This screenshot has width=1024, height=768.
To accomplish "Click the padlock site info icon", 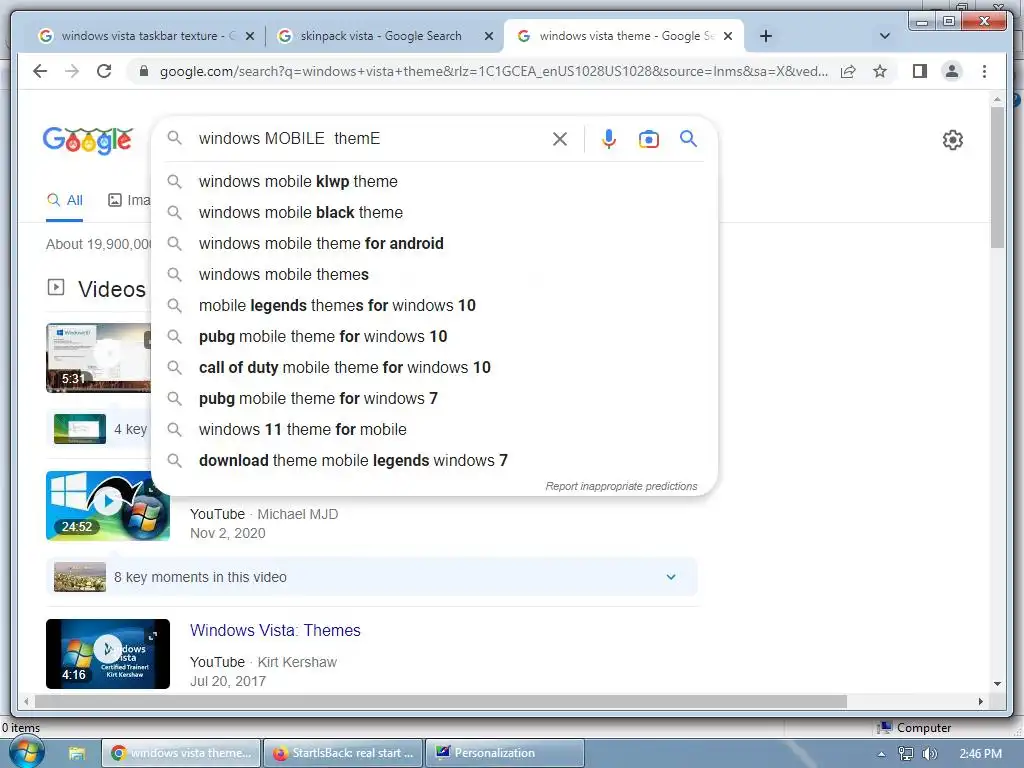I will pyautogui.click(x=144, y=71).
